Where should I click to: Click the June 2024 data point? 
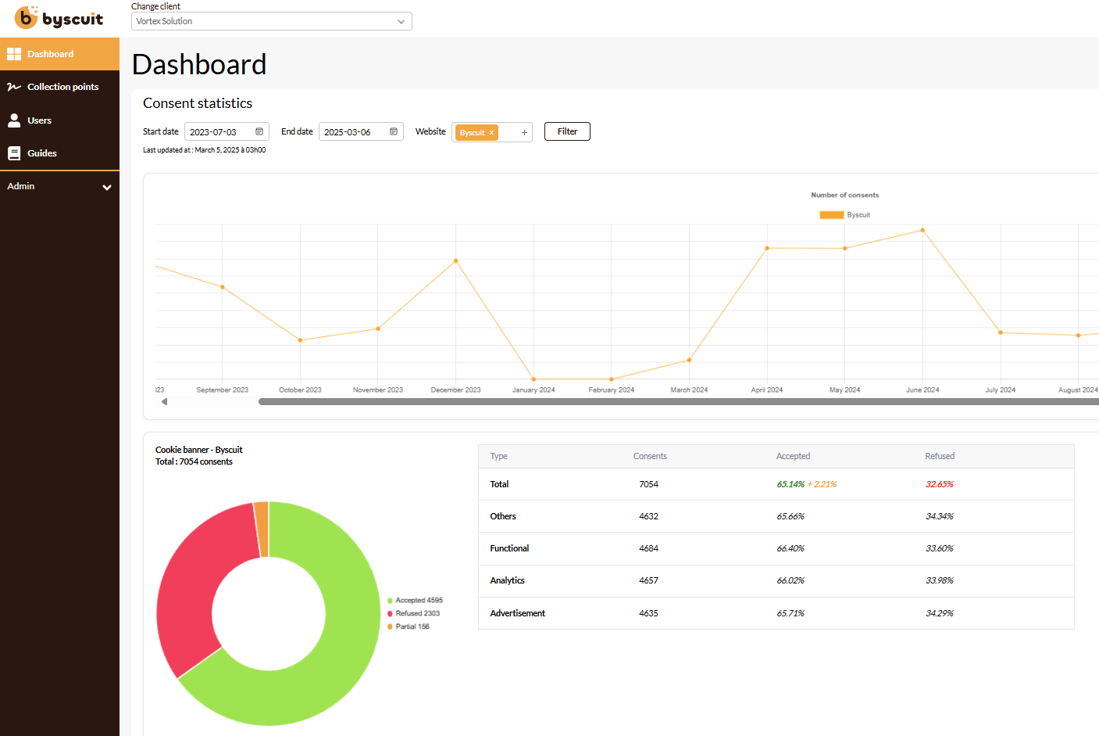click(x=922, y=230)
